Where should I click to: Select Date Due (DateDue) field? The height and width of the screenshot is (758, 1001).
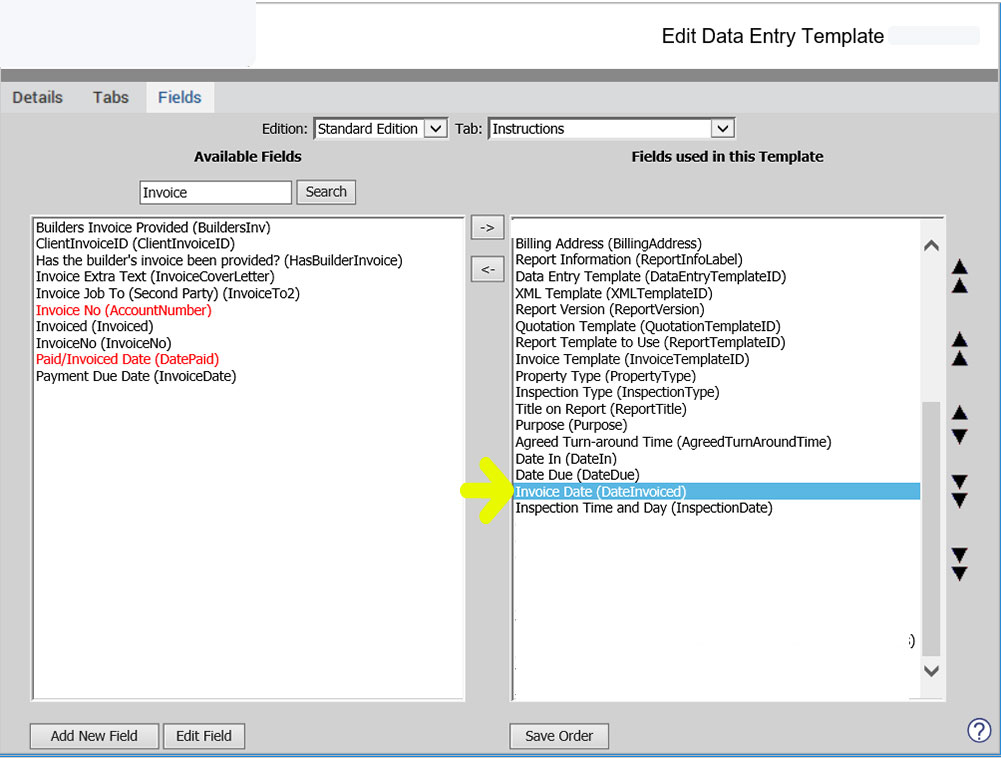tap(577, 474)
